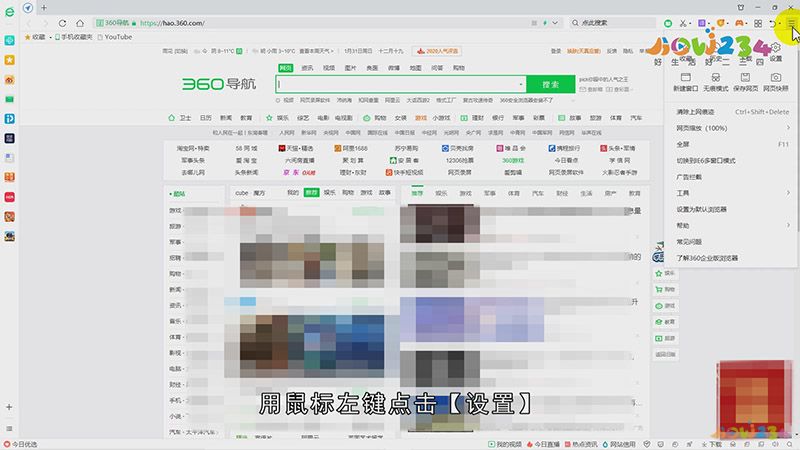Click the browser search box at top right

612,23
